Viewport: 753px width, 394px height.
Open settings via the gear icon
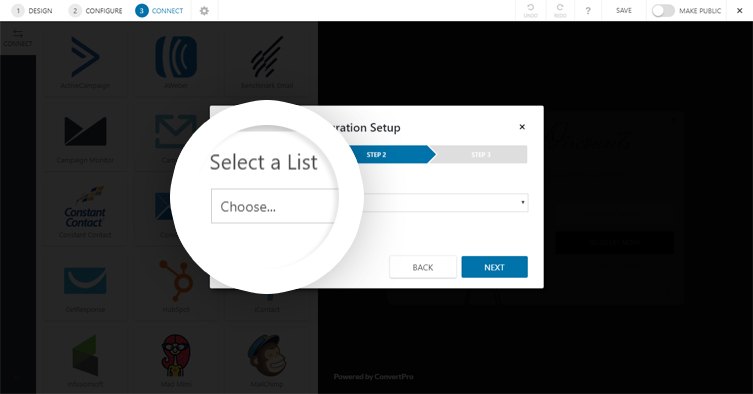pyautogui.click(x=204, y=11)
